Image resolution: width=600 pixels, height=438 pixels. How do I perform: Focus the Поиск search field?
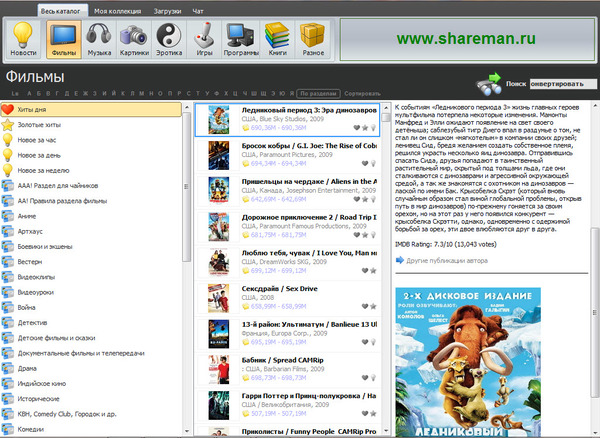pos(563,84)
